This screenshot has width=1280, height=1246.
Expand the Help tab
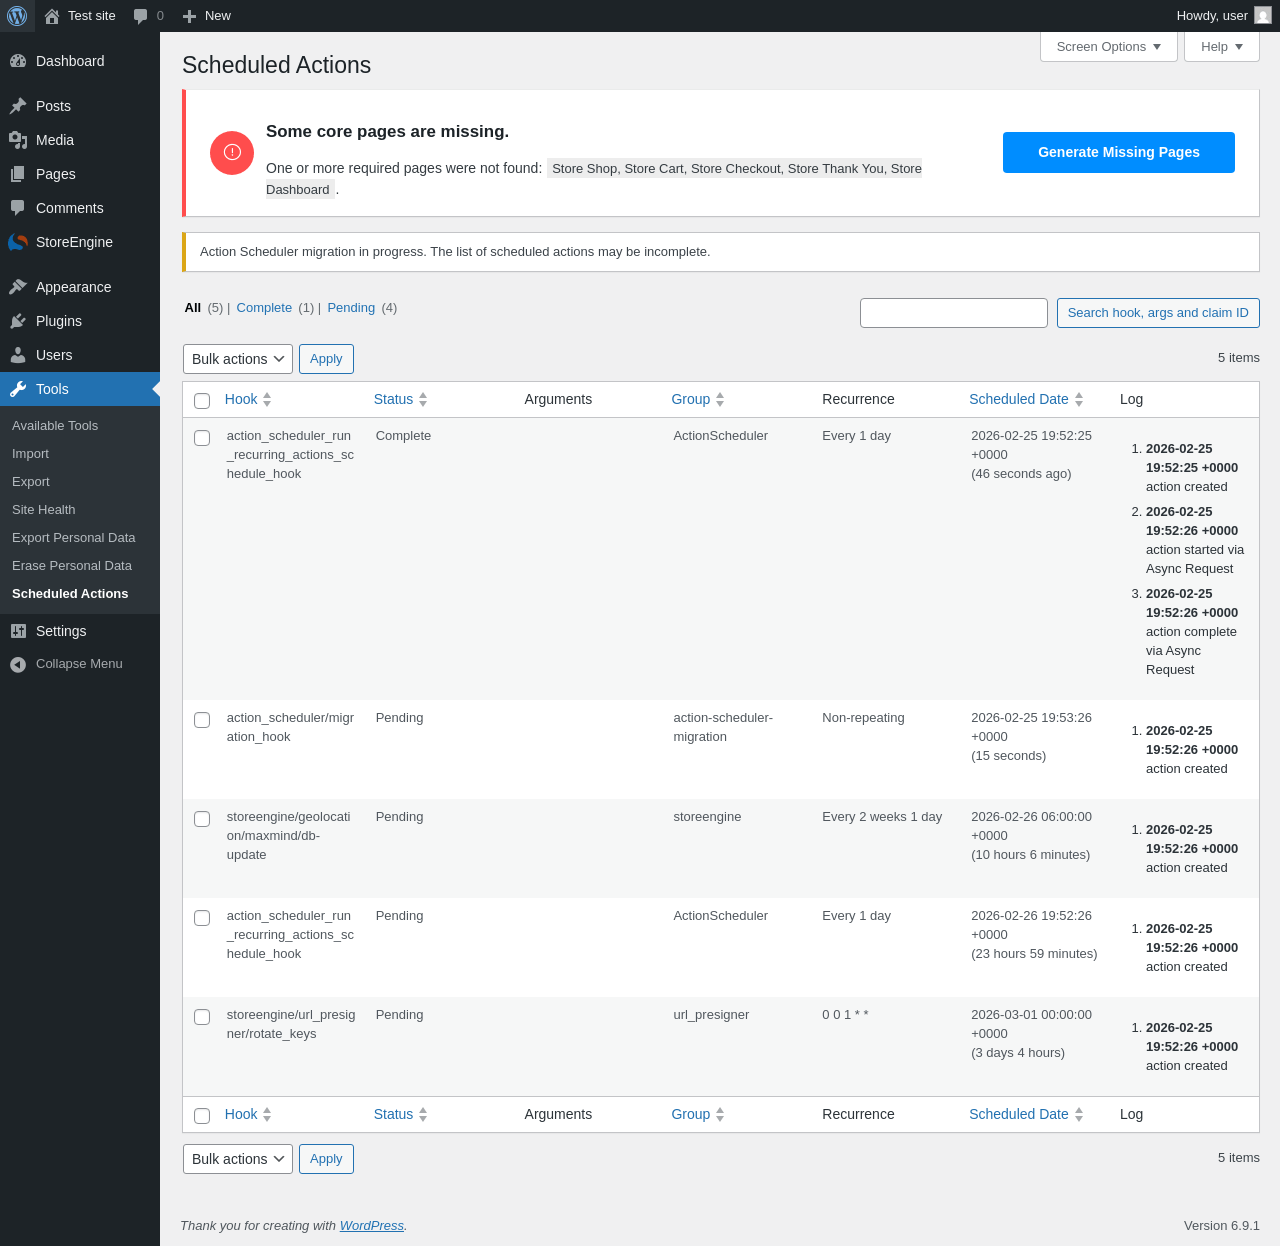1222,47
